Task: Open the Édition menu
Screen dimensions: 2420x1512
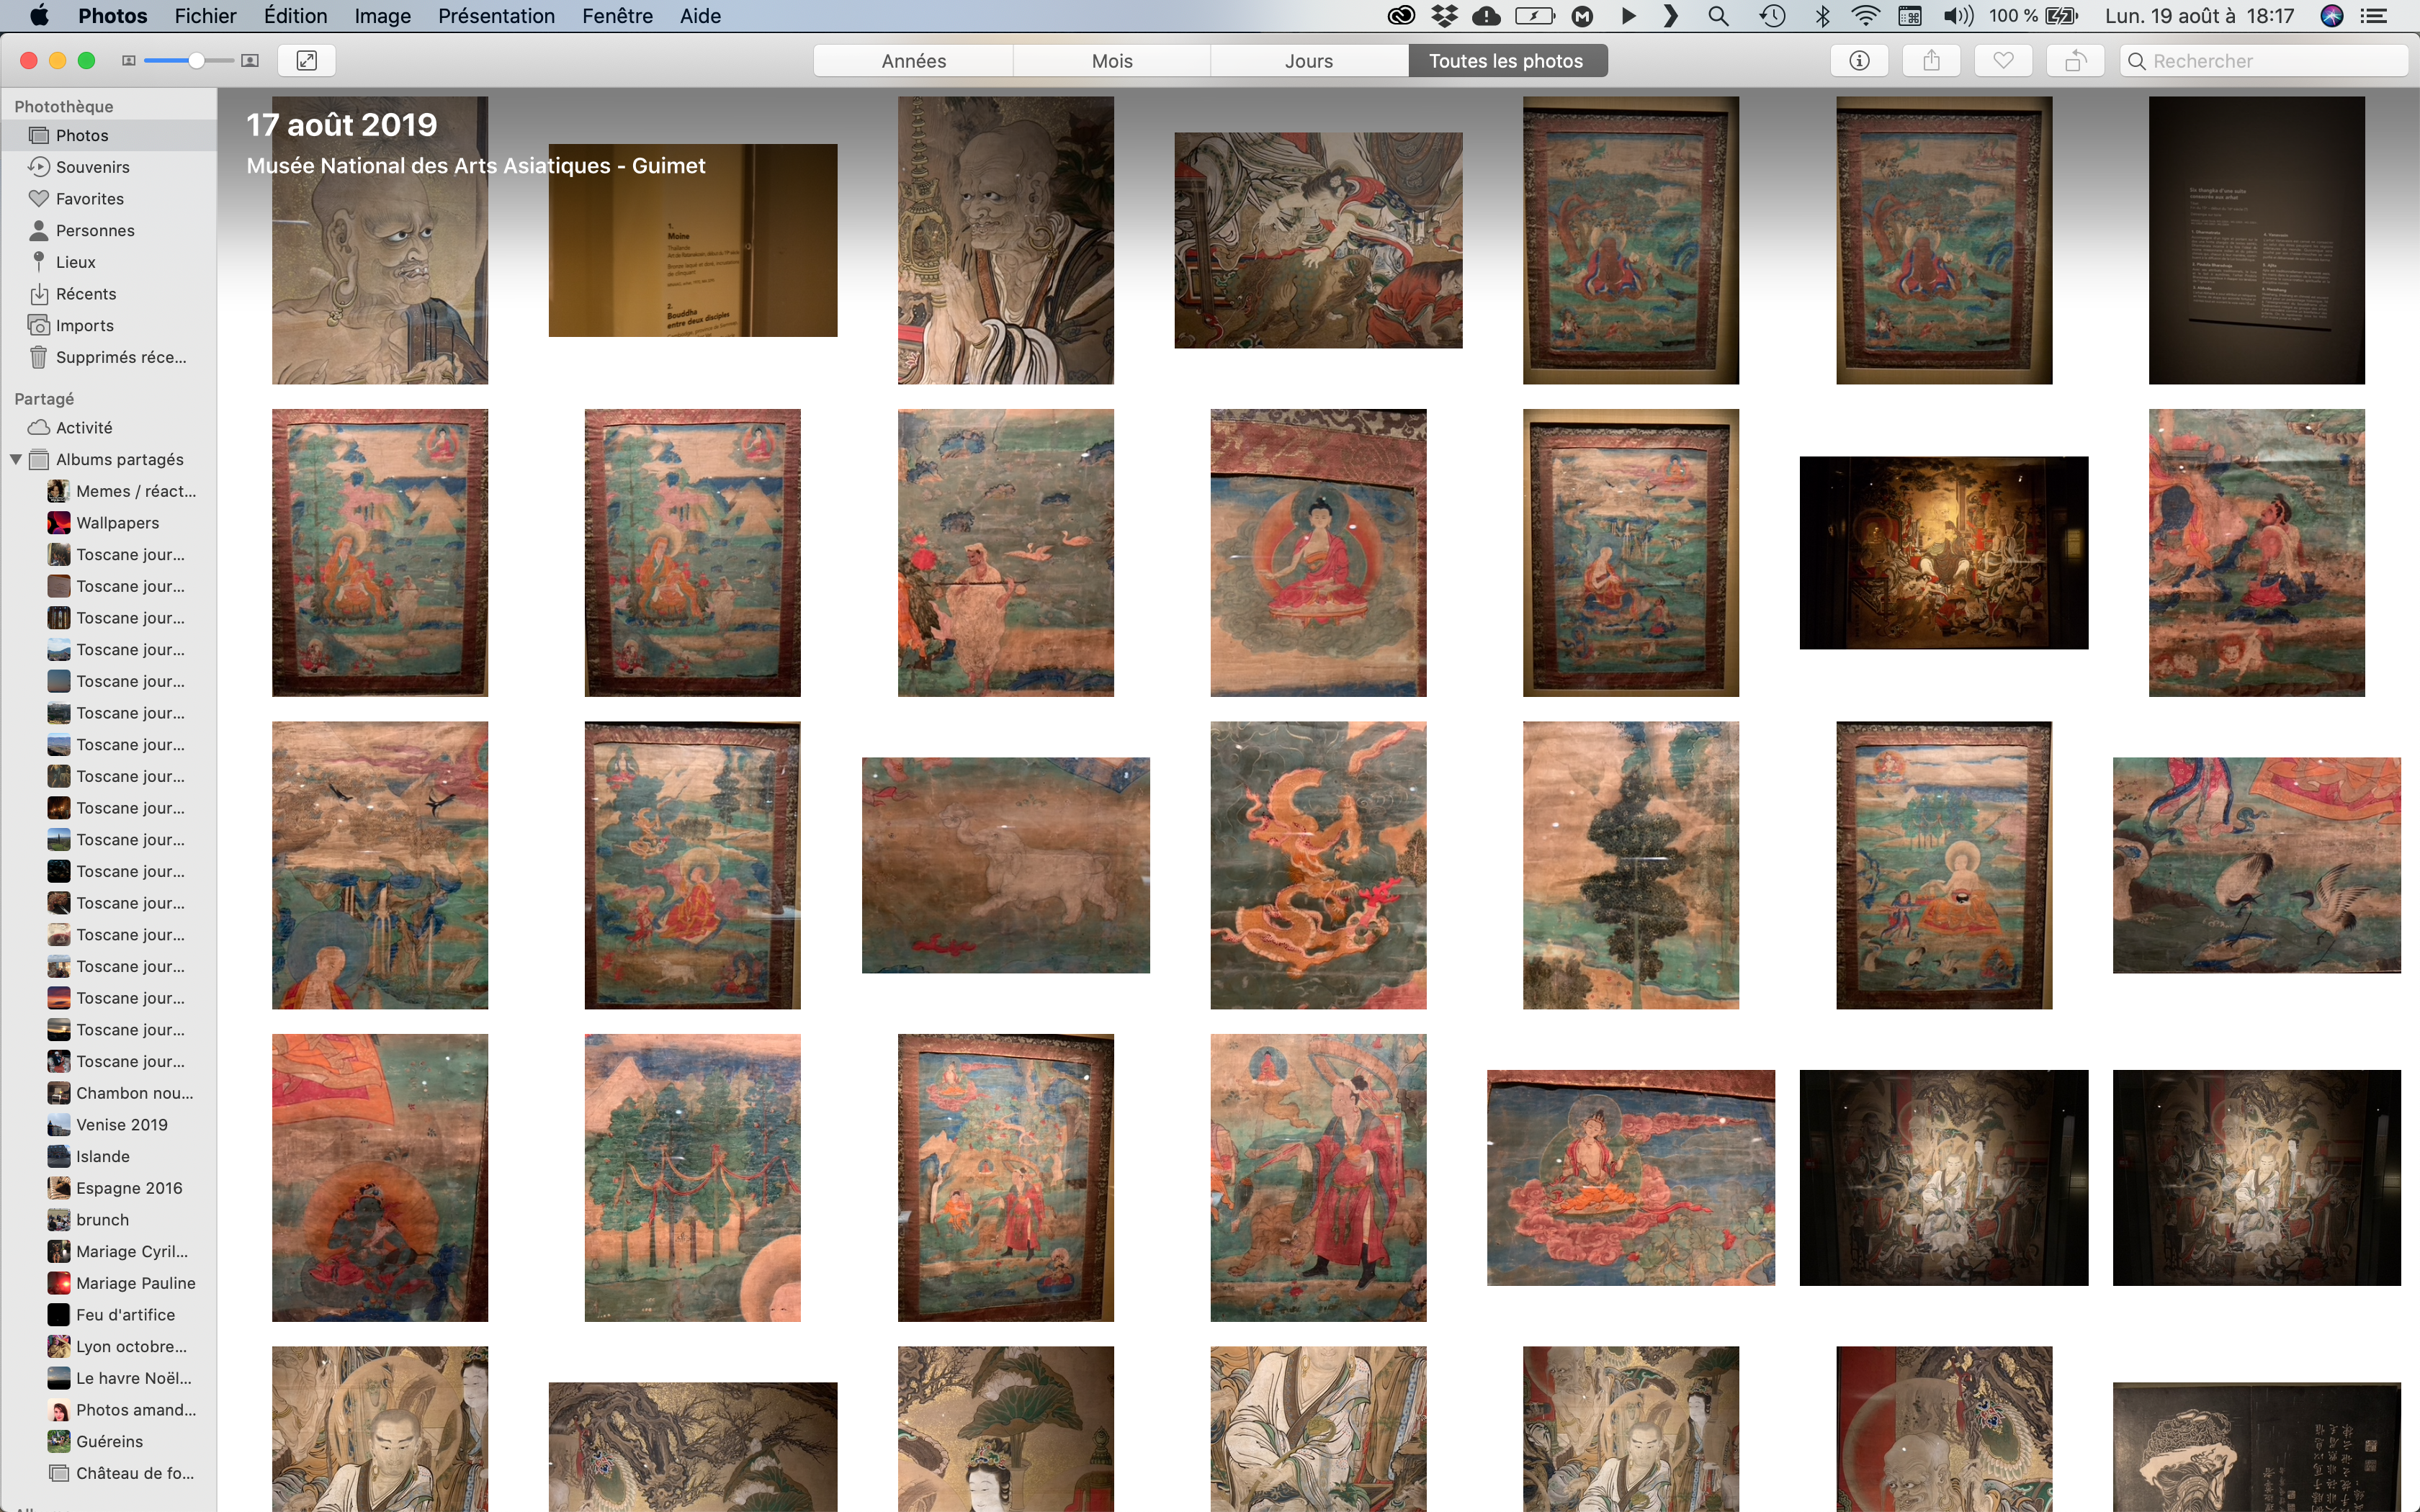Action: click(x=295, y=16)
